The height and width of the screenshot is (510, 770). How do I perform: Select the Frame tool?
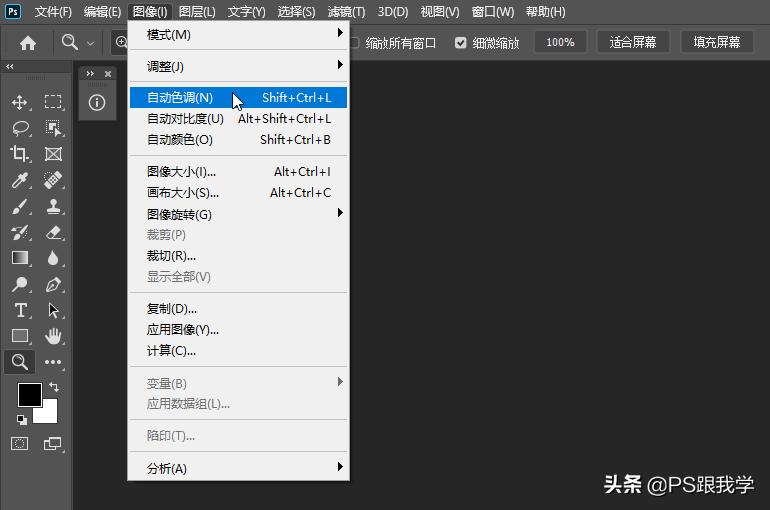pos(53,154)
